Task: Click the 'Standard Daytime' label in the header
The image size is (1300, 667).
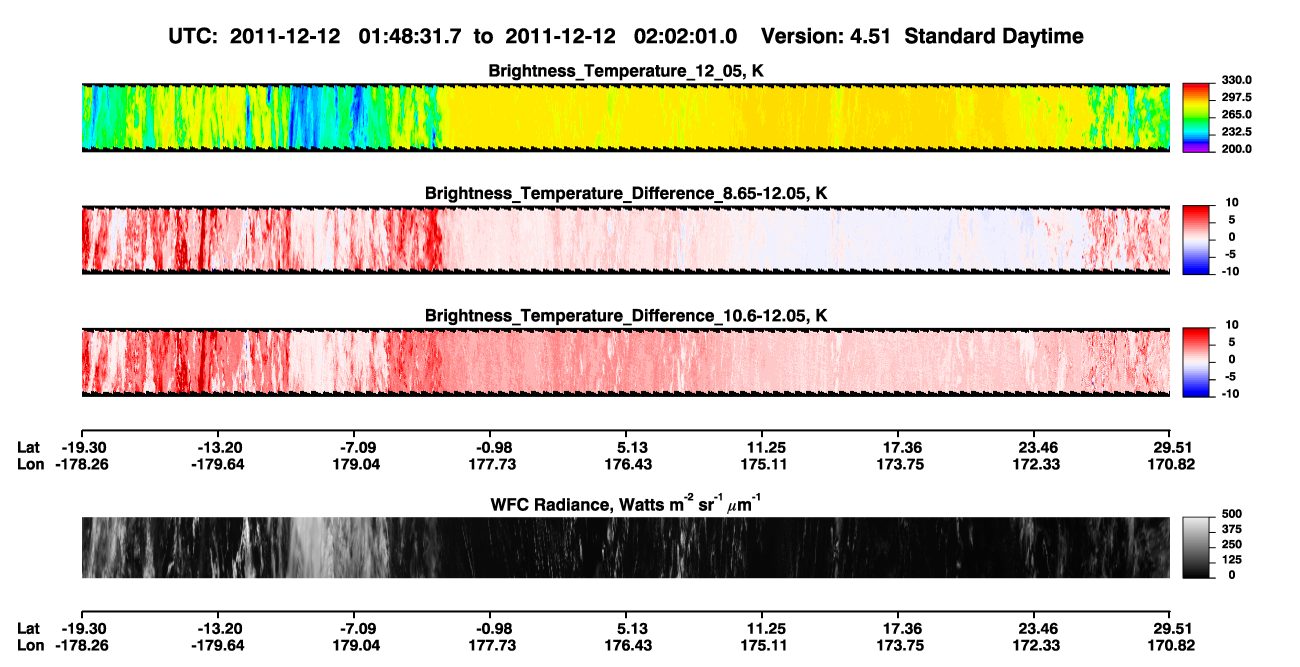Action: click(x=993, y=36)
